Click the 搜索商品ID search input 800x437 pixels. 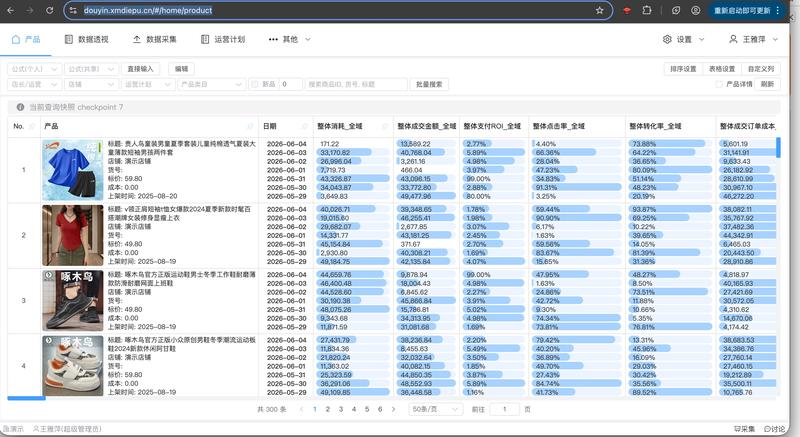[356, 84]
